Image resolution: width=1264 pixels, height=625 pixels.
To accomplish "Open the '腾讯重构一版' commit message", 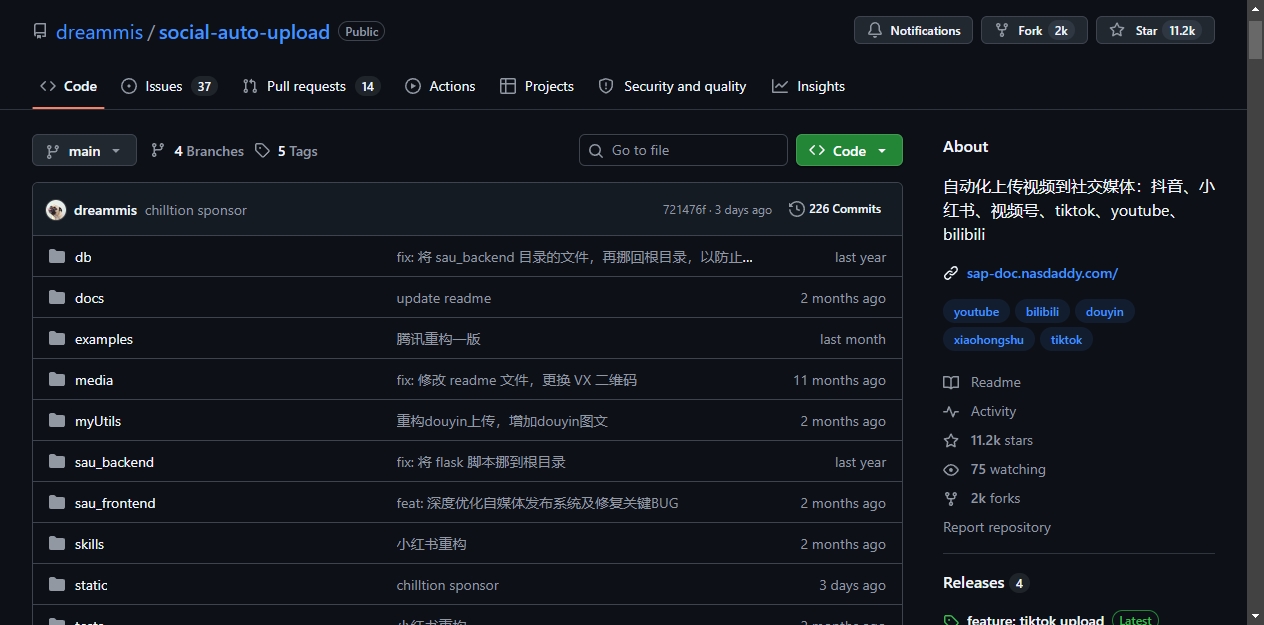I will [x=439, y=339].
